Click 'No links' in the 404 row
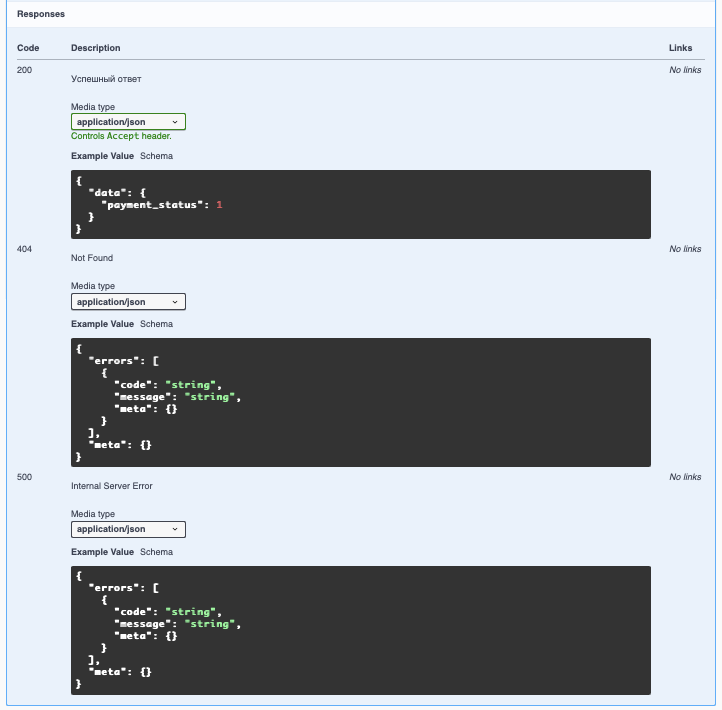The height and width of the screenshot is (710, 722). click(685, 249)
